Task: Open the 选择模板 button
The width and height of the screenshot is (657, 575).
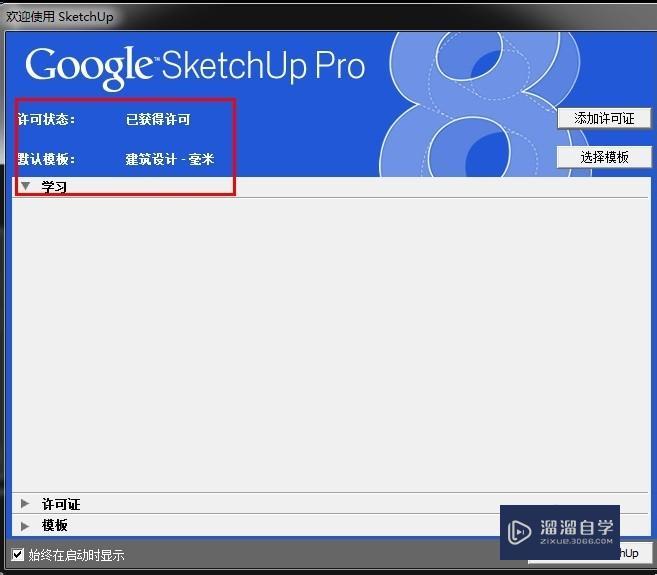Action: [604, 157]
